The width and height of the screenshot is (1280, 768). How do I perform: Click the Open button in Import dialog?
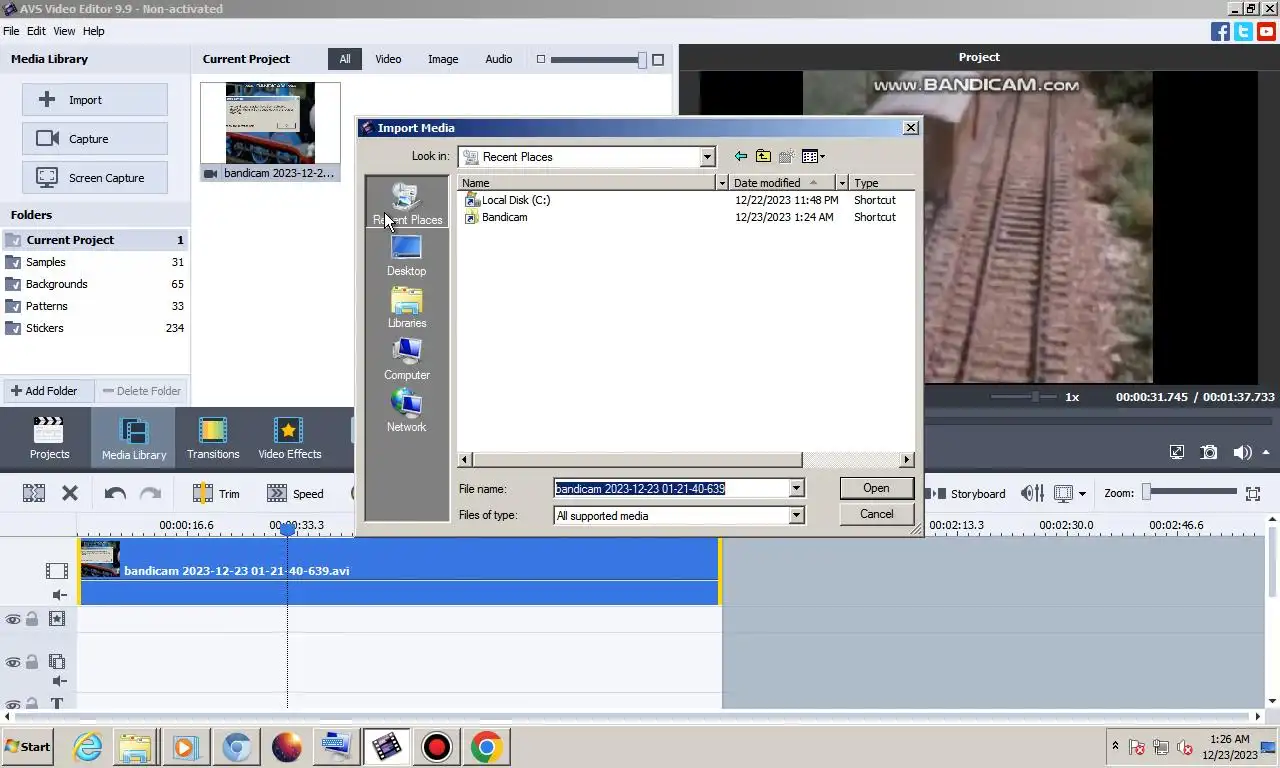[x=876, y=488]
